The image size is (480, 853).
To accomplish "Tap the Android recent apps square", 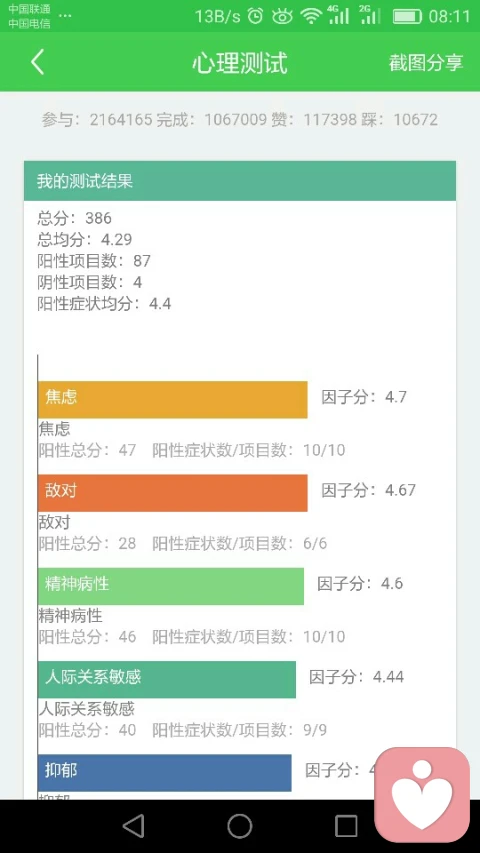I will click(346, 826).
